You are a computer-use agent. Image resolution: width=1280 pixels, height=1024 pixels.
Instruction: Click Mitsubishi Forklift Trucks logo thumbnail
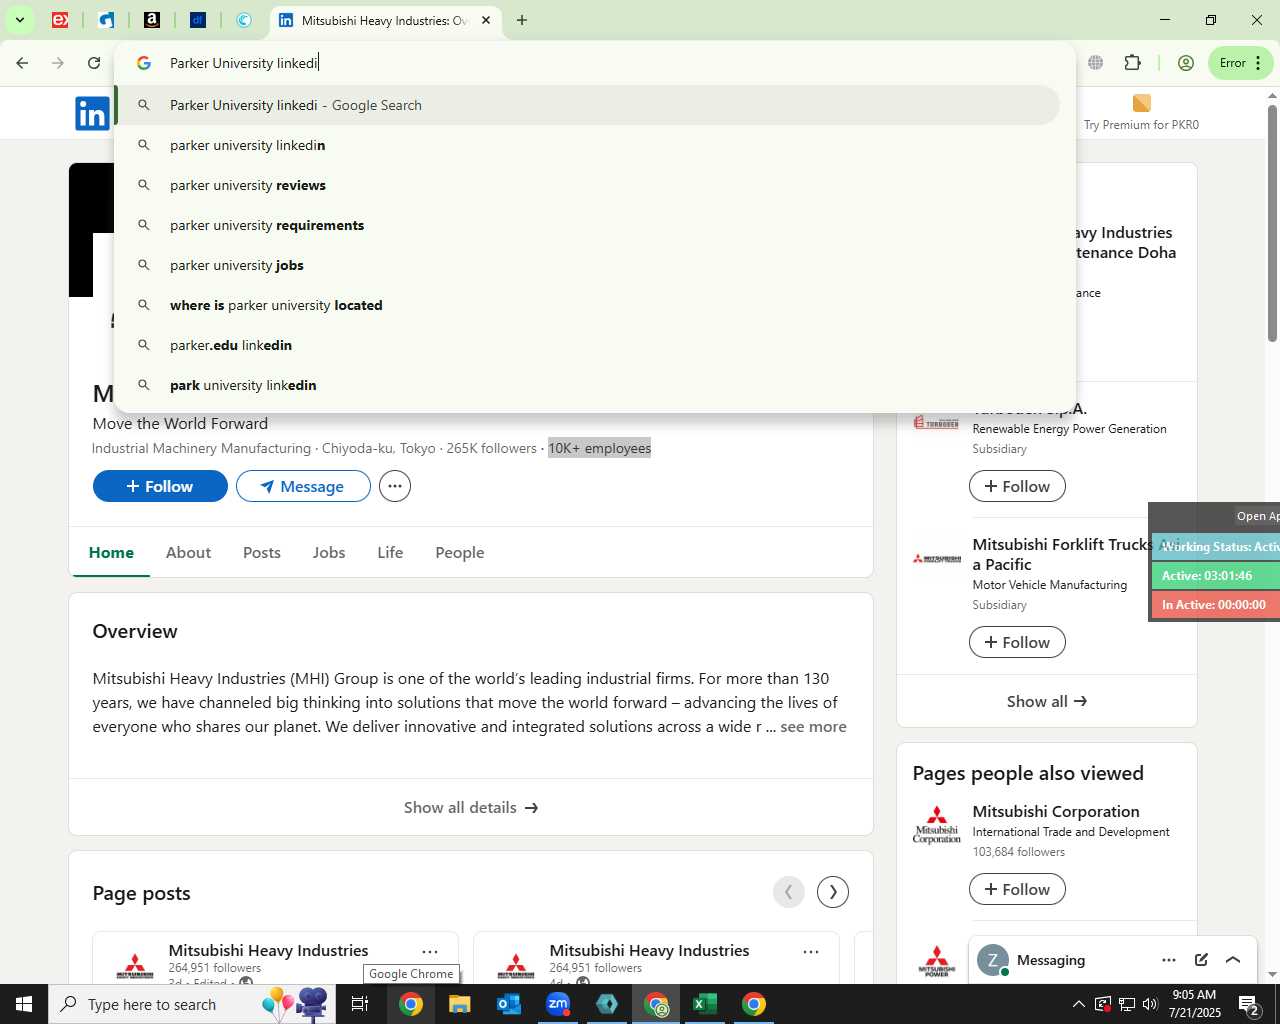[x=937, y=558]
